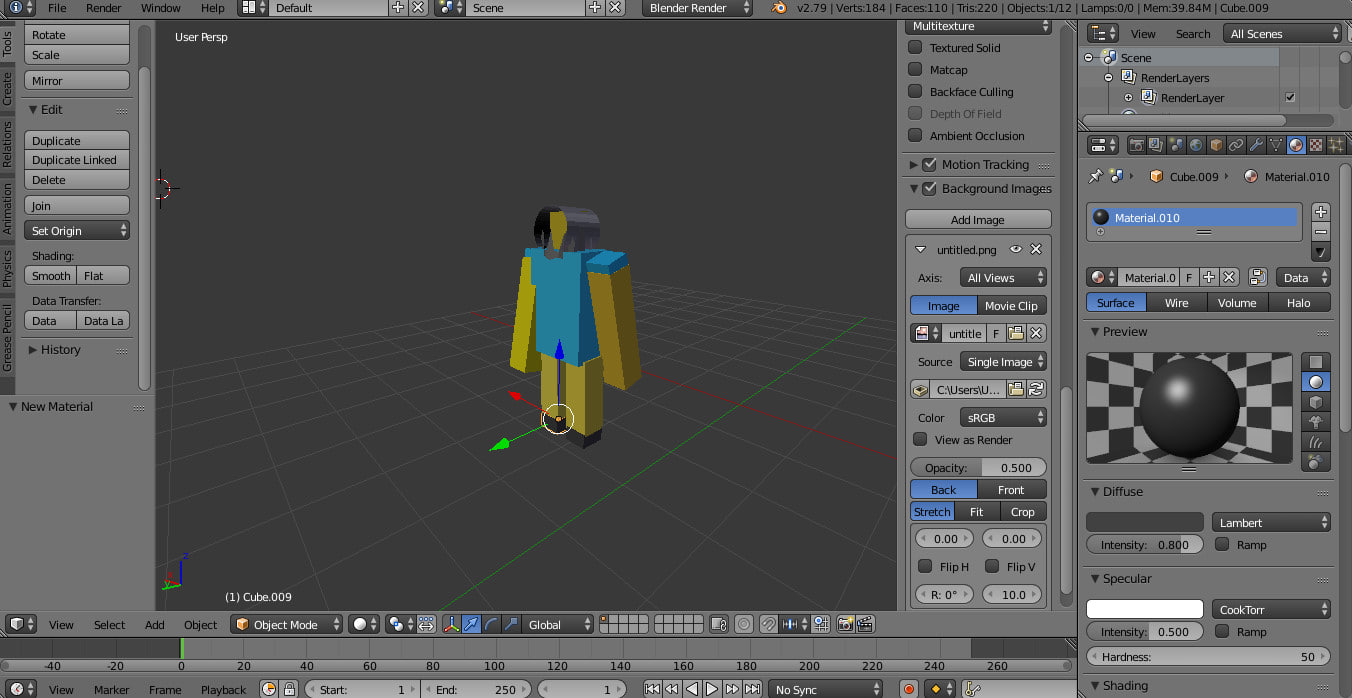Click the white Specular color swatch
This screenshot has width=1352, height=698.
coord(1144,609)
